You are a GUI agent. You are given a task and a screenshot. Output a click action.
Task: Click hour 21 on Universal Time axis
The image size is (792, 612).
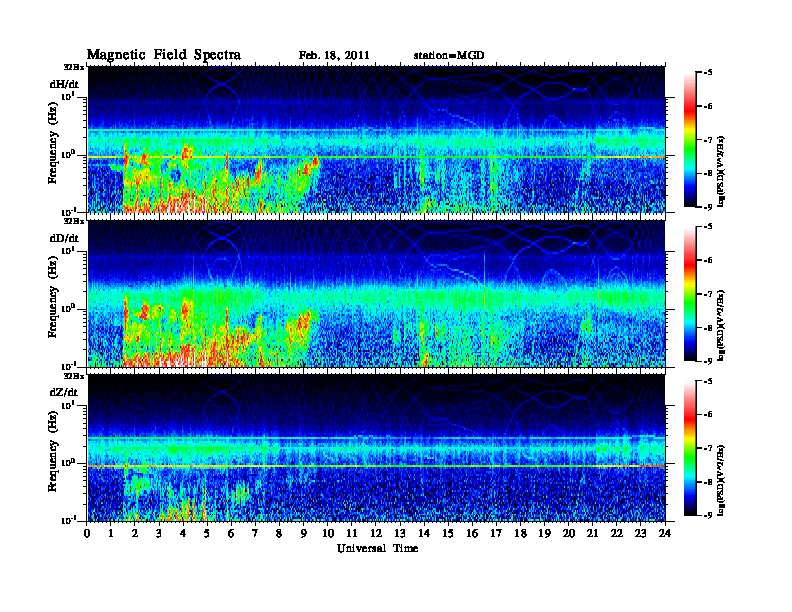coord(592,534)
